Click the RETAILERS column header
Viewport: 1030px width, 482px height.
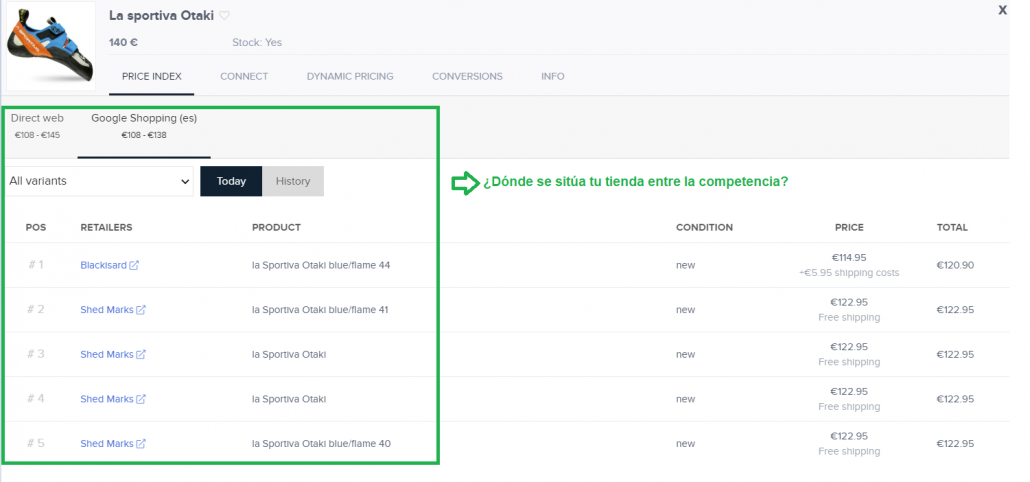(x=106, y=227)
